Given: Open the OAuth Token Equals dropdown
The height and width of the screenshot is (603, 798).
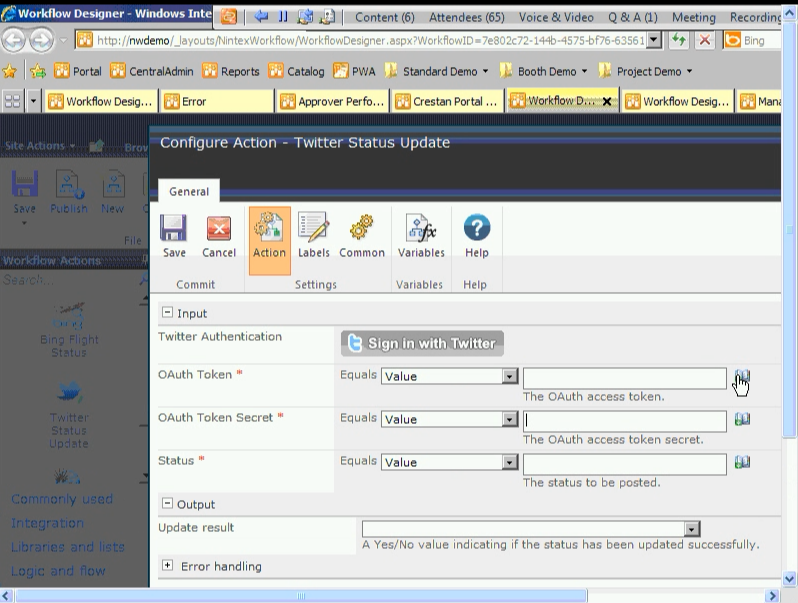Looking at the screenshot, I should click(510, 377).
